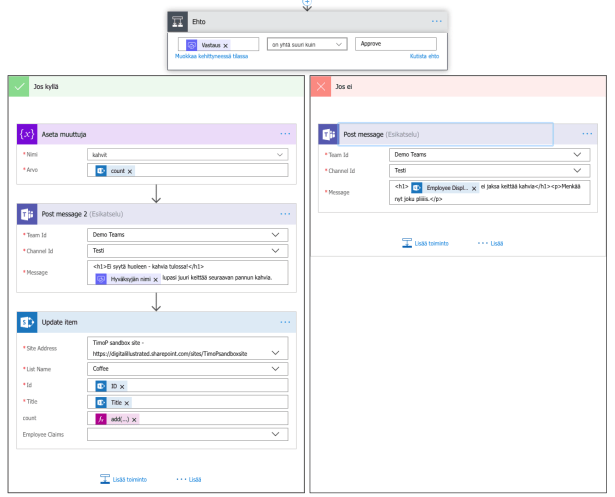Click 'Lisää toiminto' in the Jos kyllä branch
The image size is (615, 497).
coord(124,479)
